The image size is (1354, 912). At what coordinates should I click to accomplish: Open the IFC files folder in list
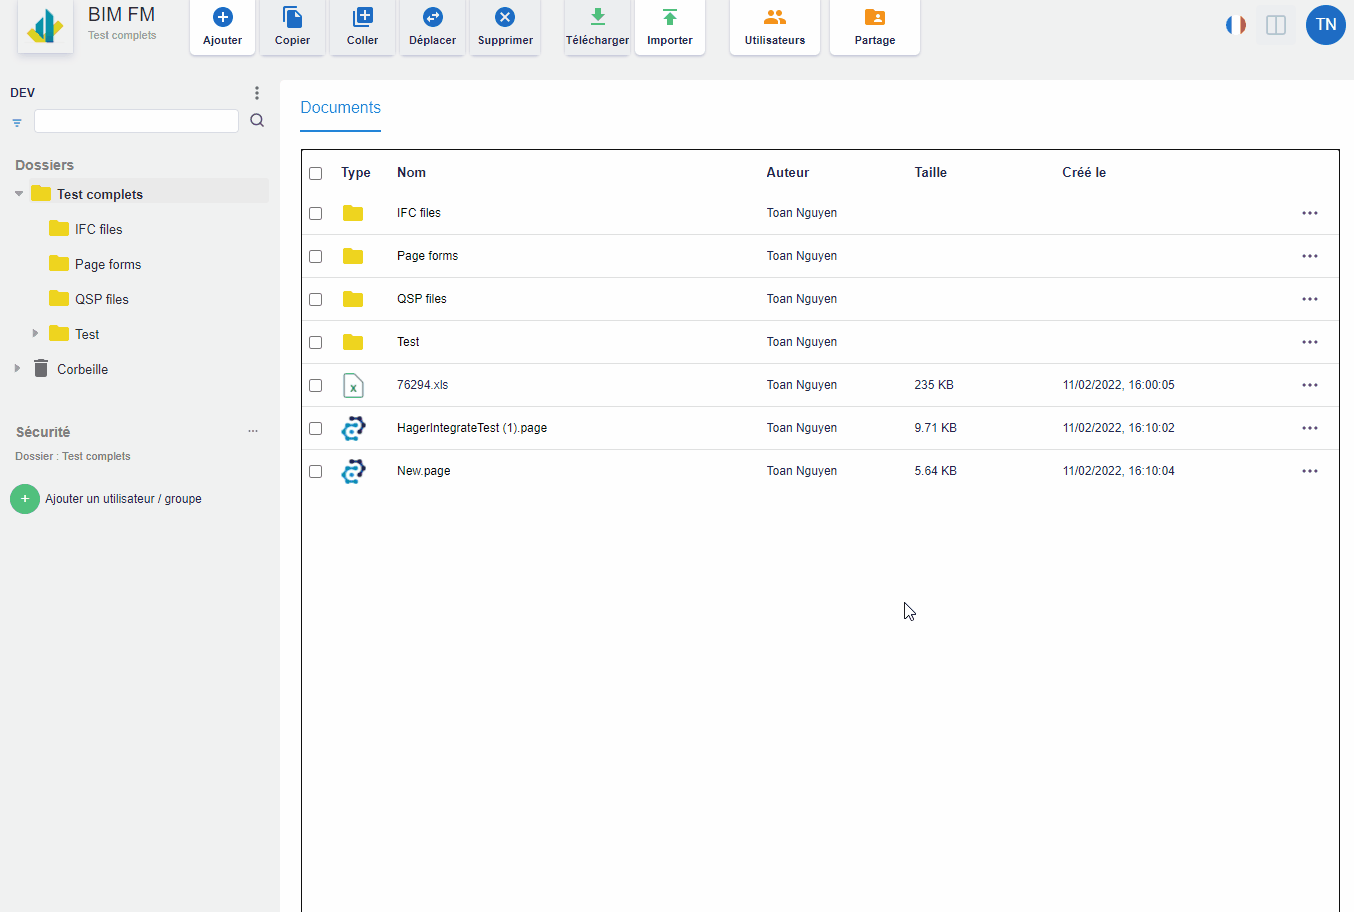tap(418, 213)
